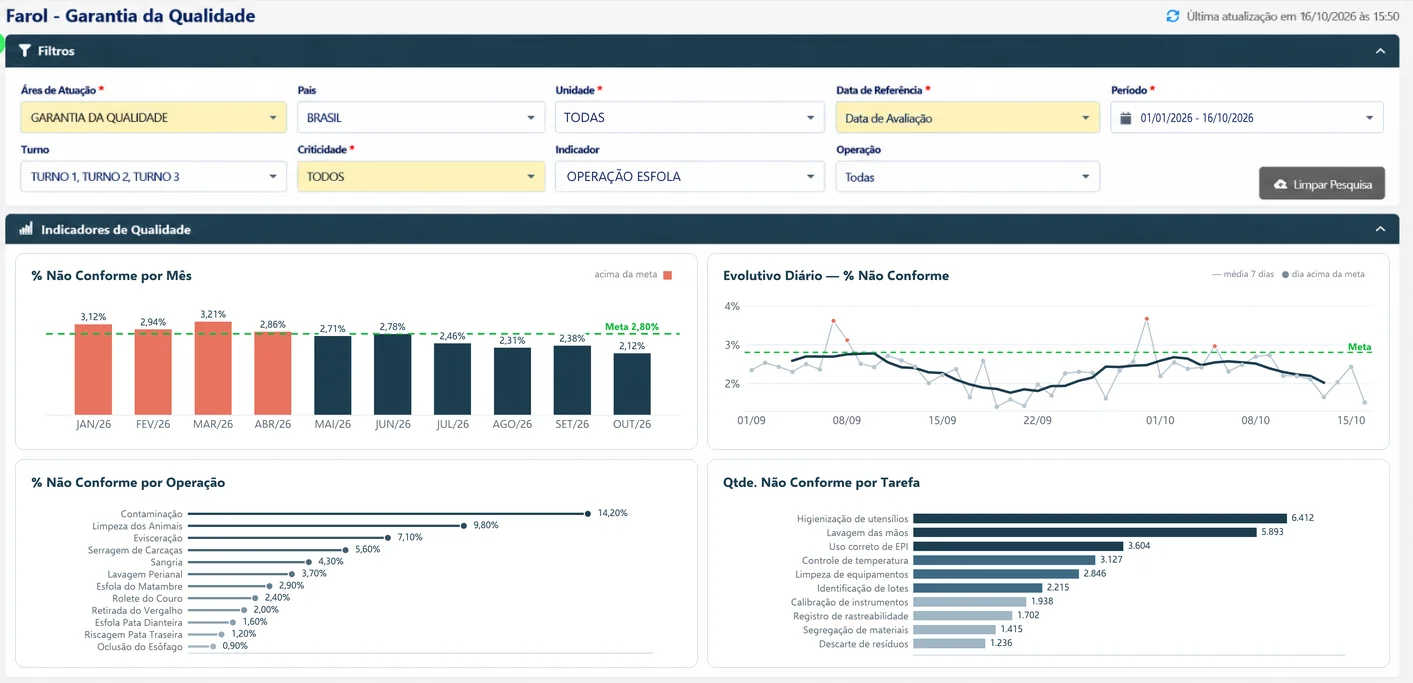The image size is (1413, 683).
Task: Click the 'Contaminação' operation label
Action: point(152,514)
